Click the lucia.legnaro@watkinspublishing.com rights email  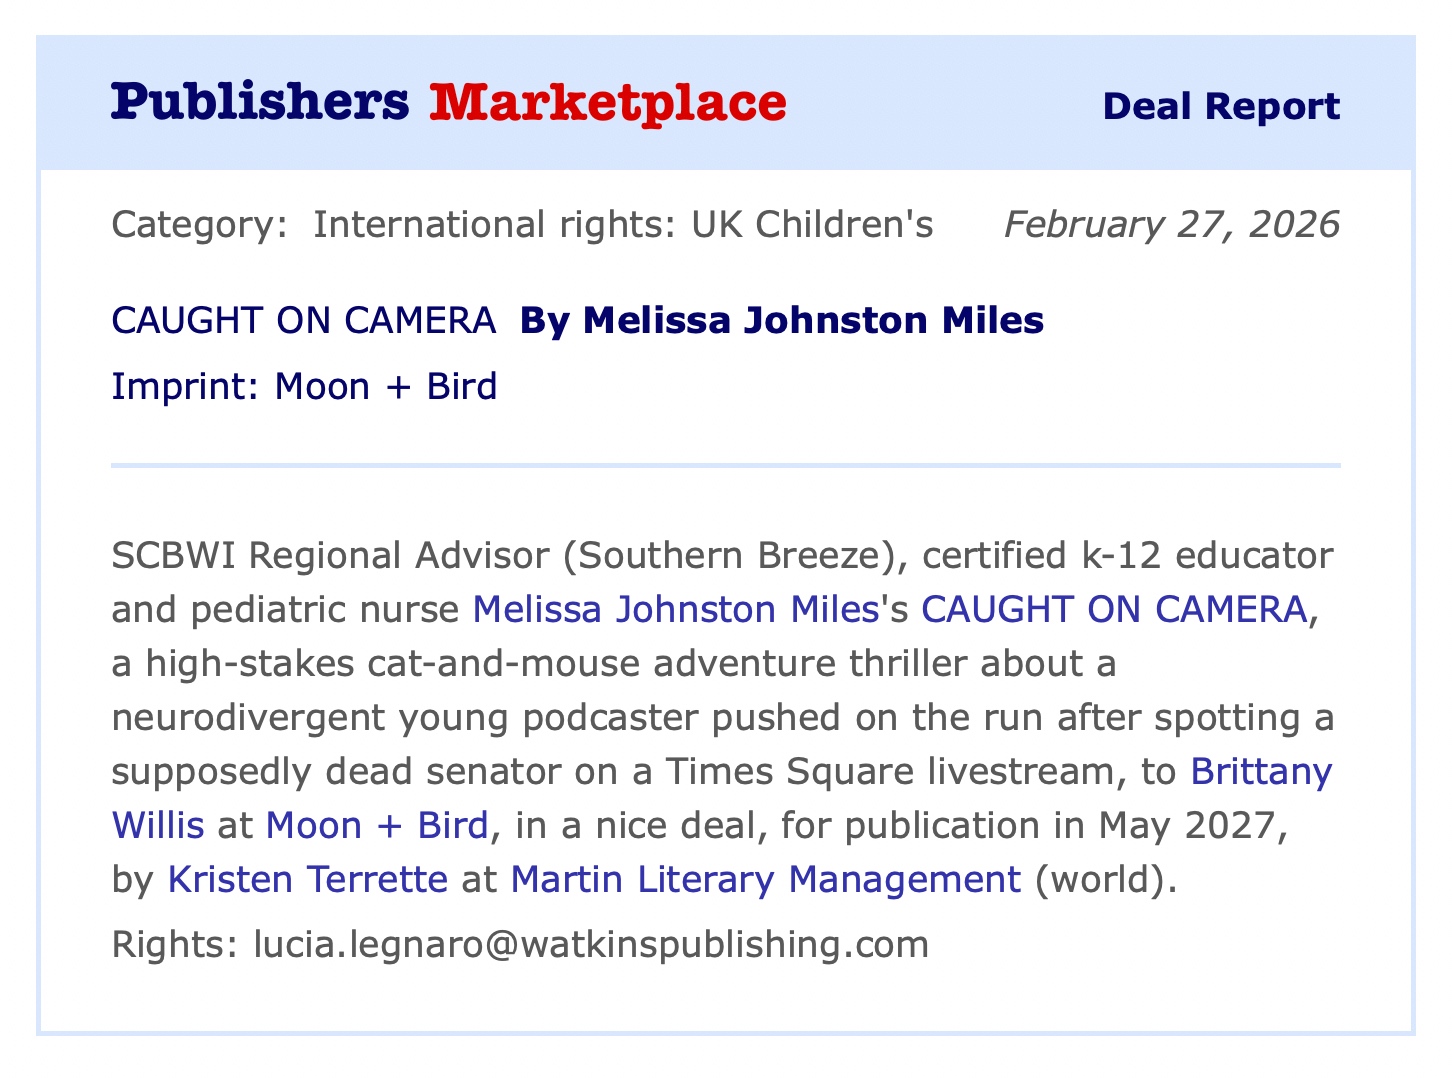591,943
